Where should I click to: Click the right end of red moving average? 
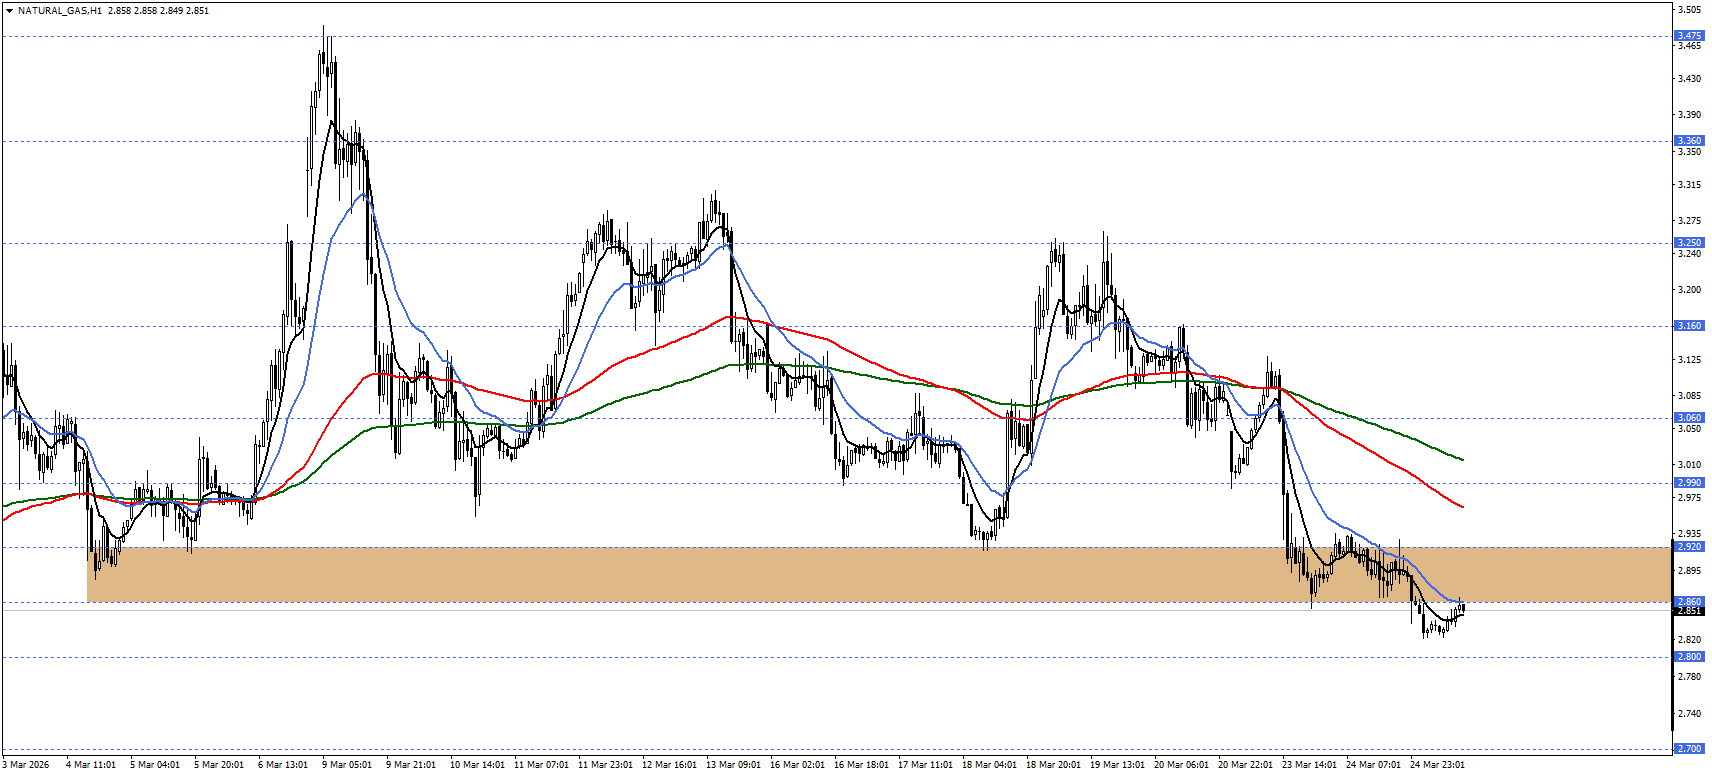click(x=1462, y=506)
